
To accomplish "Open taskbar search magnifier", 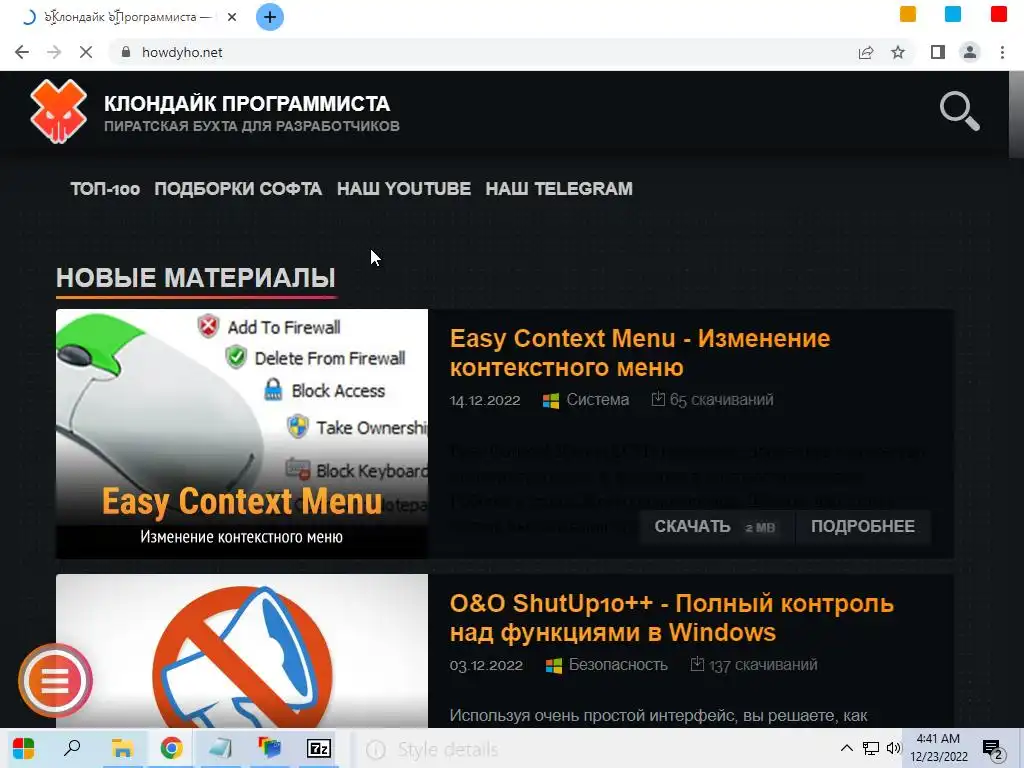I will pyautogui.click(x=72, y=748).
